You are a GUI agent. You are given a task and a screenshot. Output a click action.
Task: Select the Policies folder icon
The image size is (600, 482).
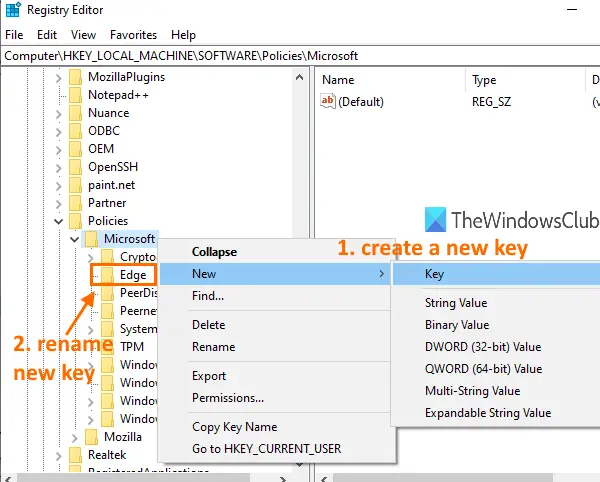click(x=75, y=221)
